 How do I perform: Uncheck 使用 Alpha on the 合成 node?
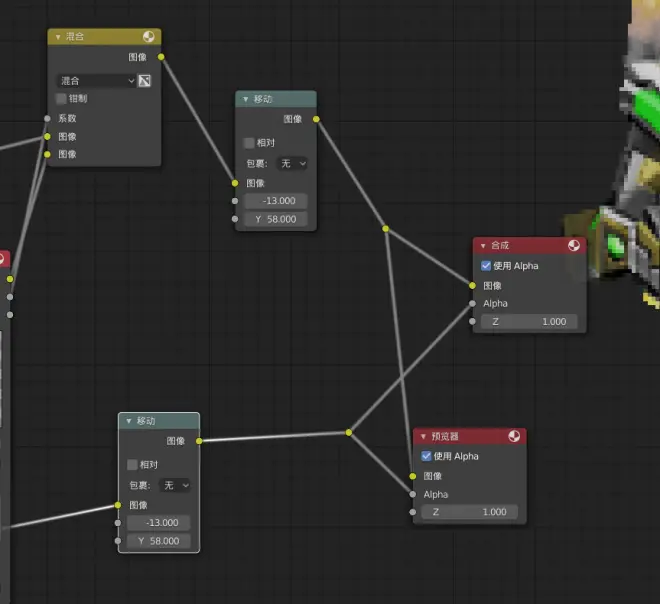[x=486, y=266]
